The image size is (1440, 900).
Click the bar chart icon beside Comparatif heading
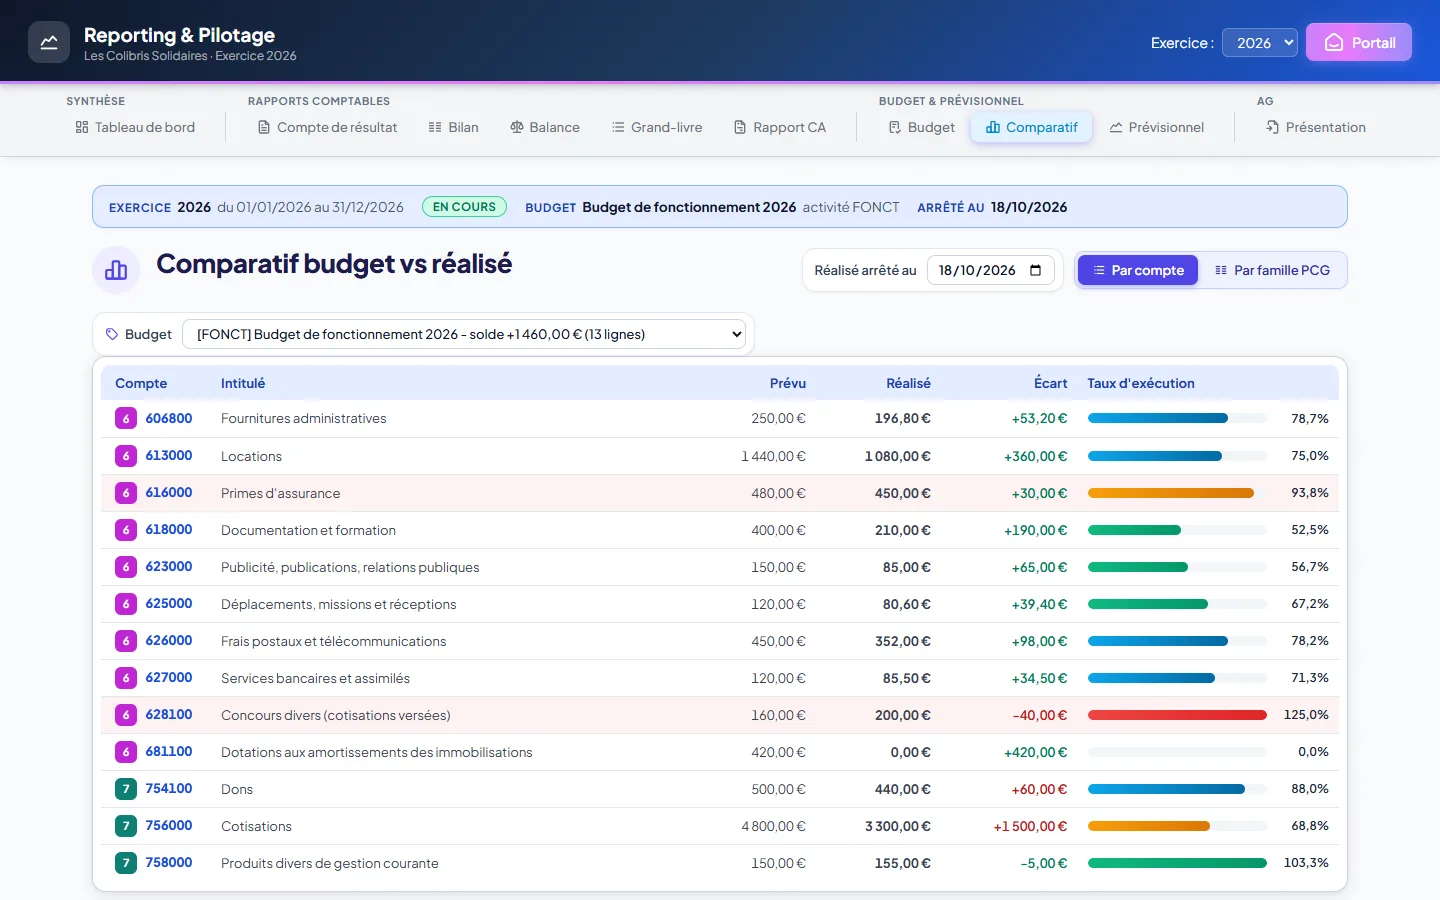tap(116, 270)
